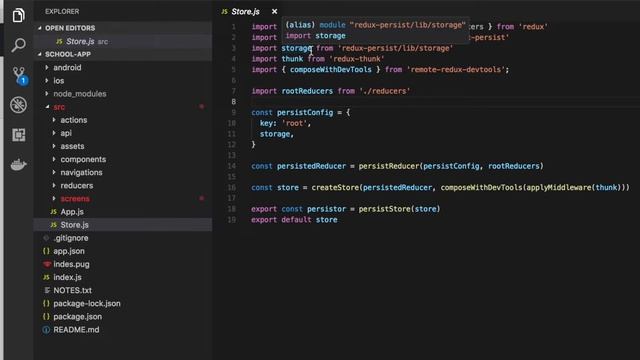This screenshot has height=360, width=640.
Task: Click the JS icon beside index.js
Action: [46, 277]
